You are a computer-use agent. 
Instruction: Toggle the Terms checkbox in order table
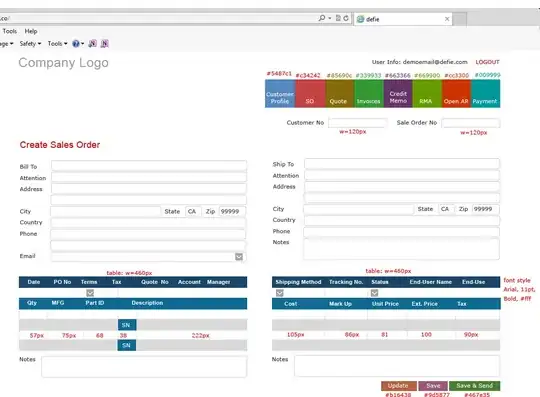coord(90,293)
